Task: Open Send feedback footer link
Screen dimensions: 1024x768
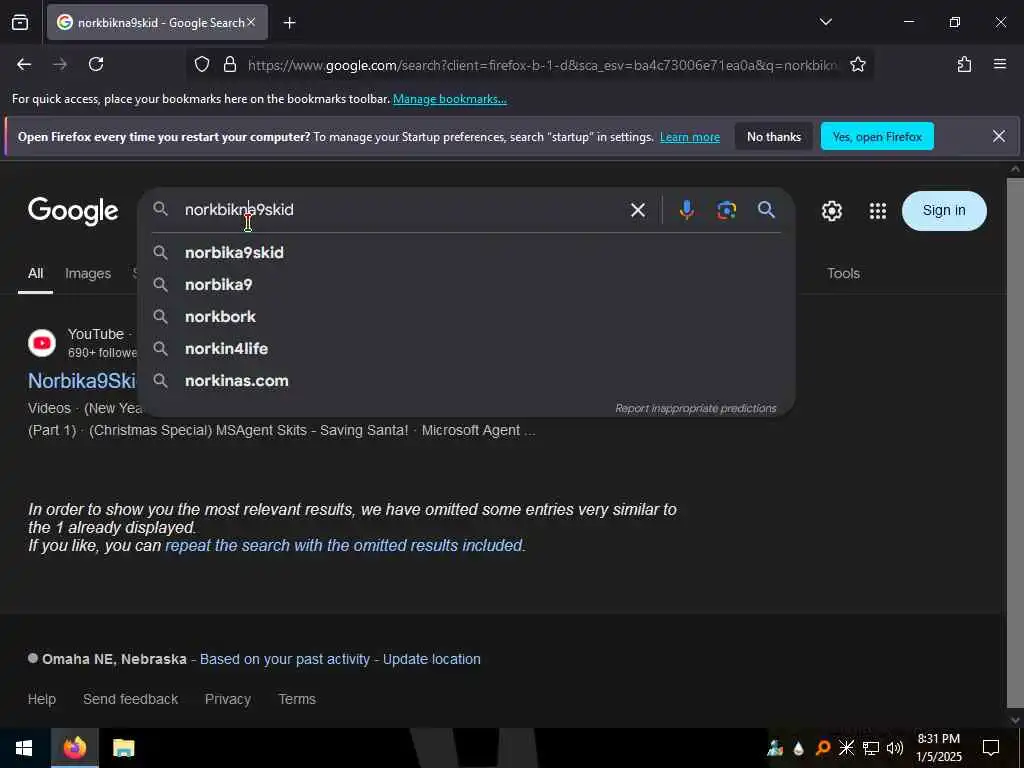Action: (x=131, y=699)
